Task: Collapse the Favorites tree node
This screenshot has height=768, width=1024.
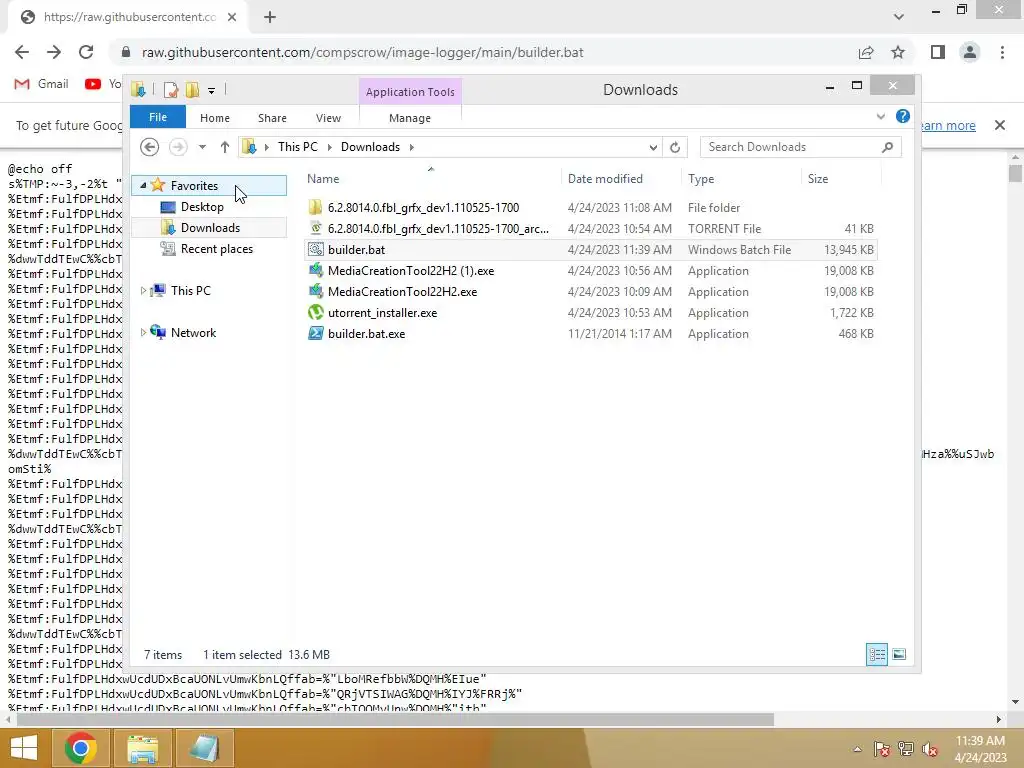Action: (x=143, y=185)
